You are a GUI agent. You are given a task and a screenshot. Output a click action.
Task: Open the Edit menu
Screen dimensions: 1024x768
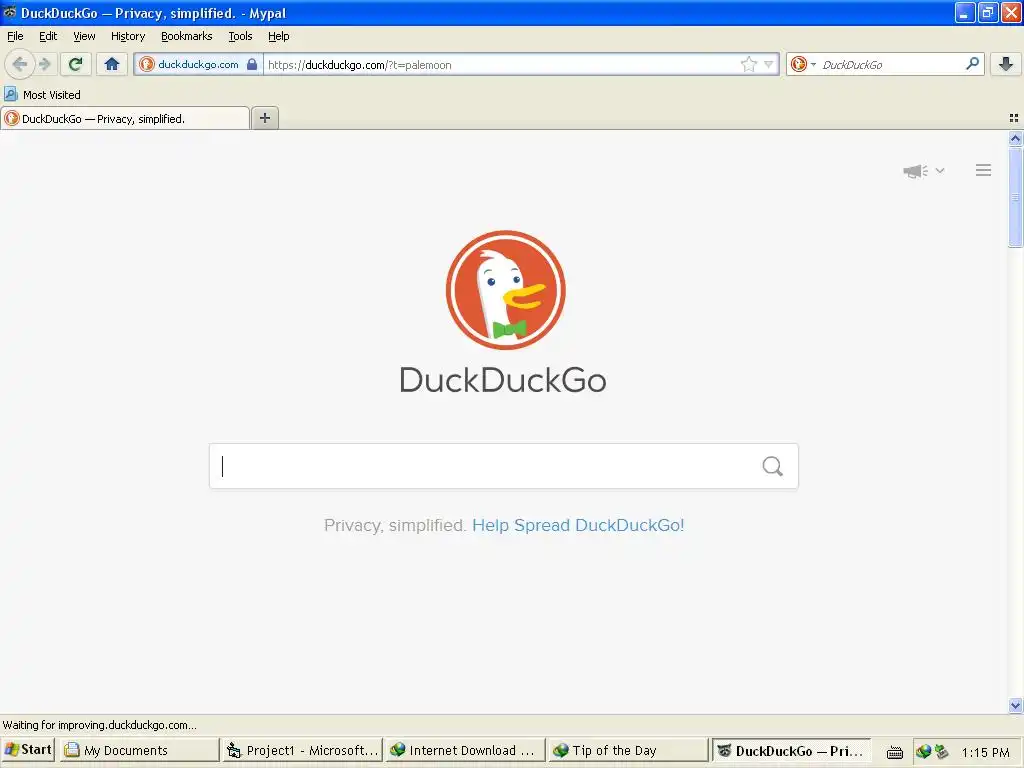pyautogui.click(x=48, y=36)
